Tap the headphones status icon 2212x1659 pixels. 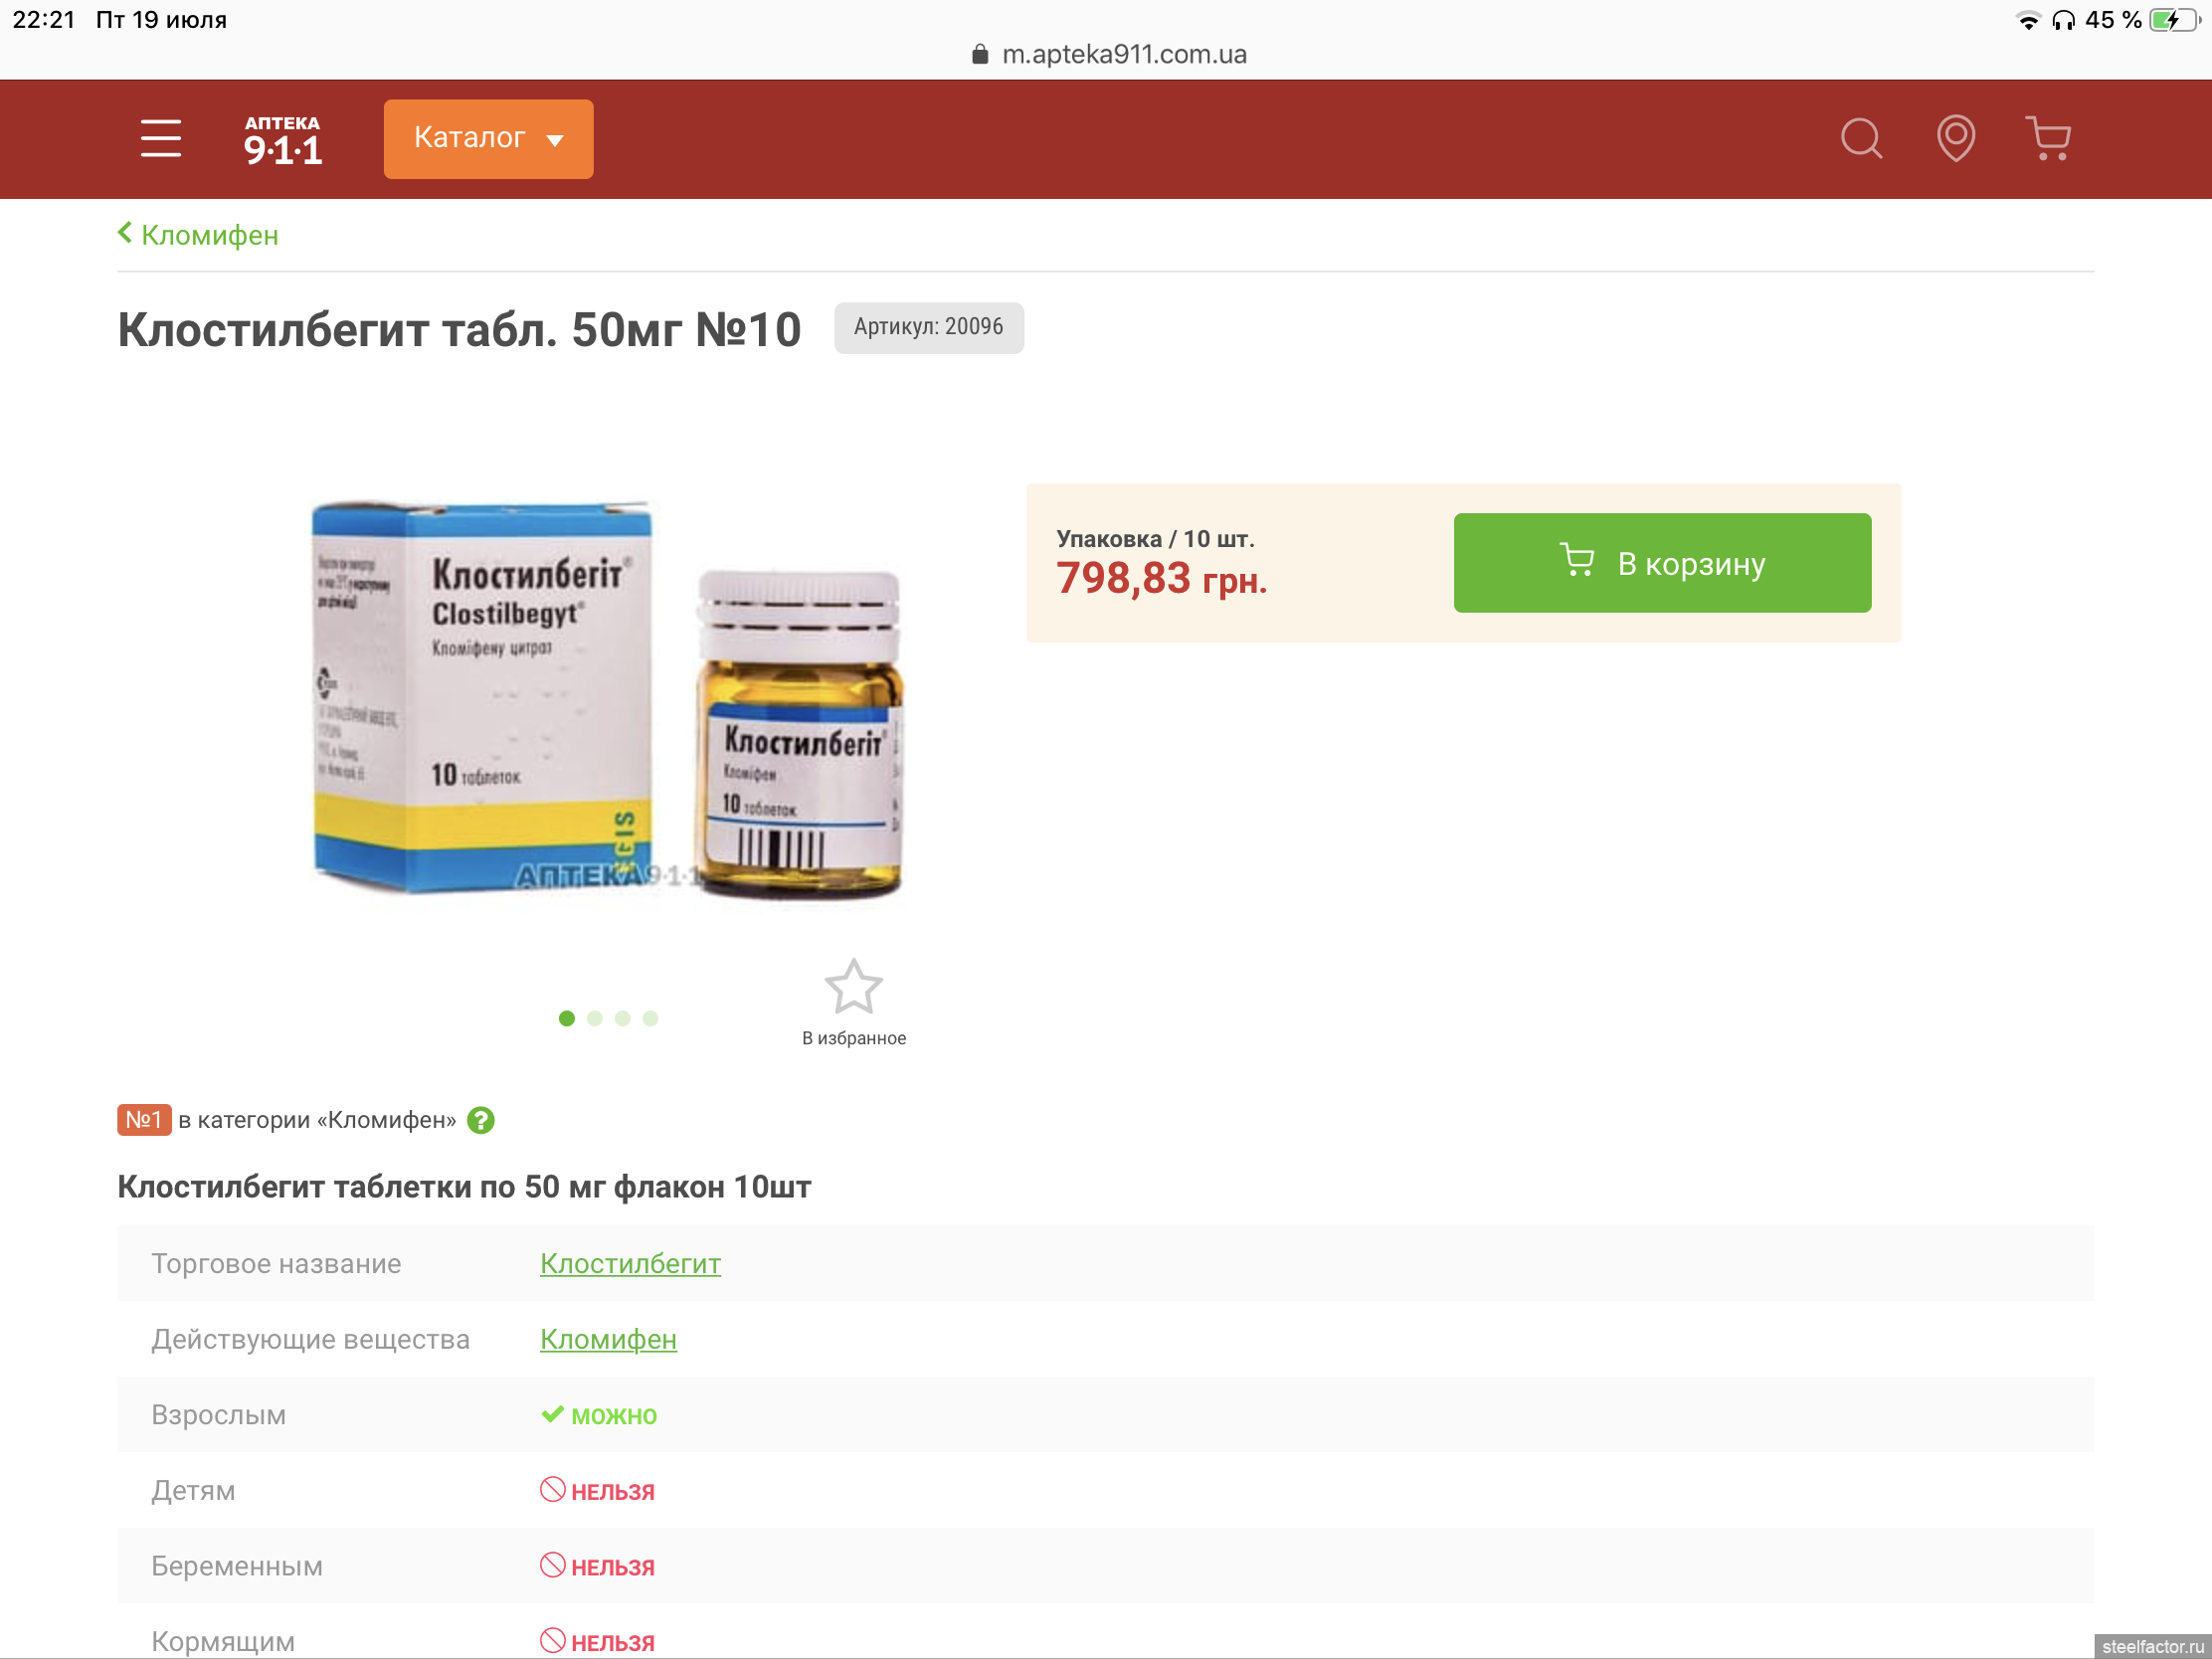click(2063, 20)
